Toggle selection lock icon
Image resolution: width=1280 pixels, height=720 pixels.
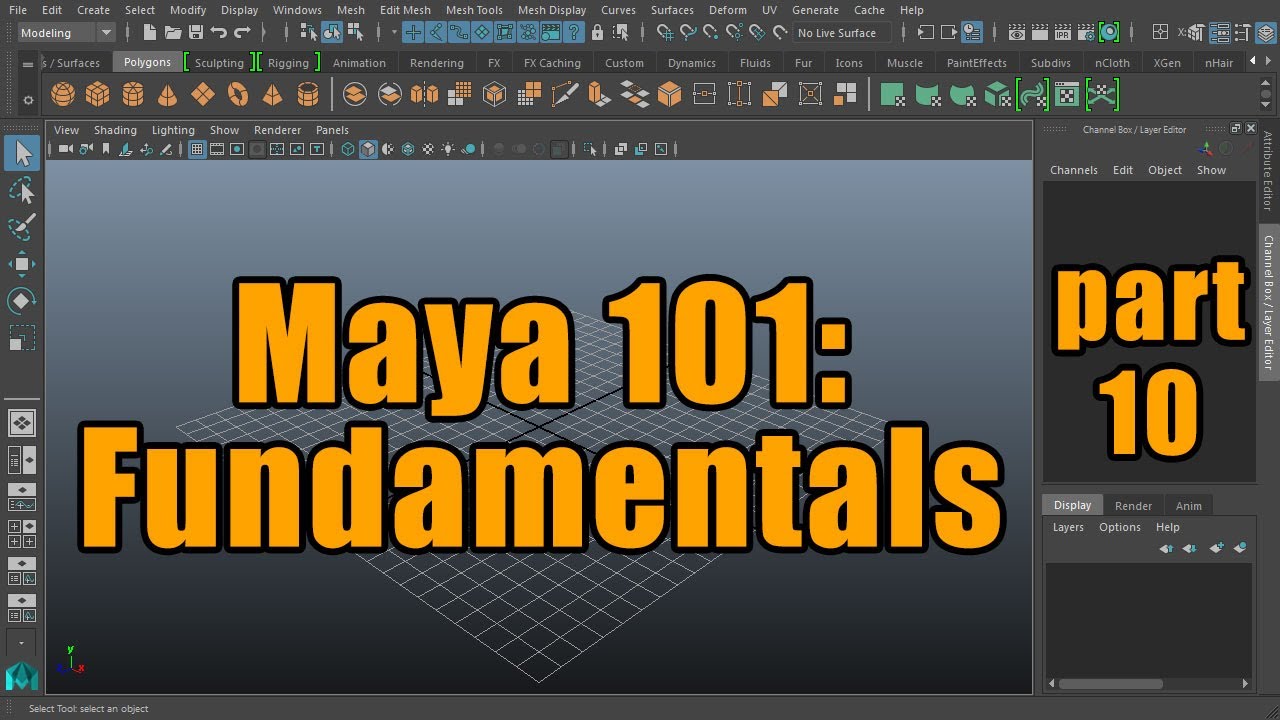click(598, 33)
